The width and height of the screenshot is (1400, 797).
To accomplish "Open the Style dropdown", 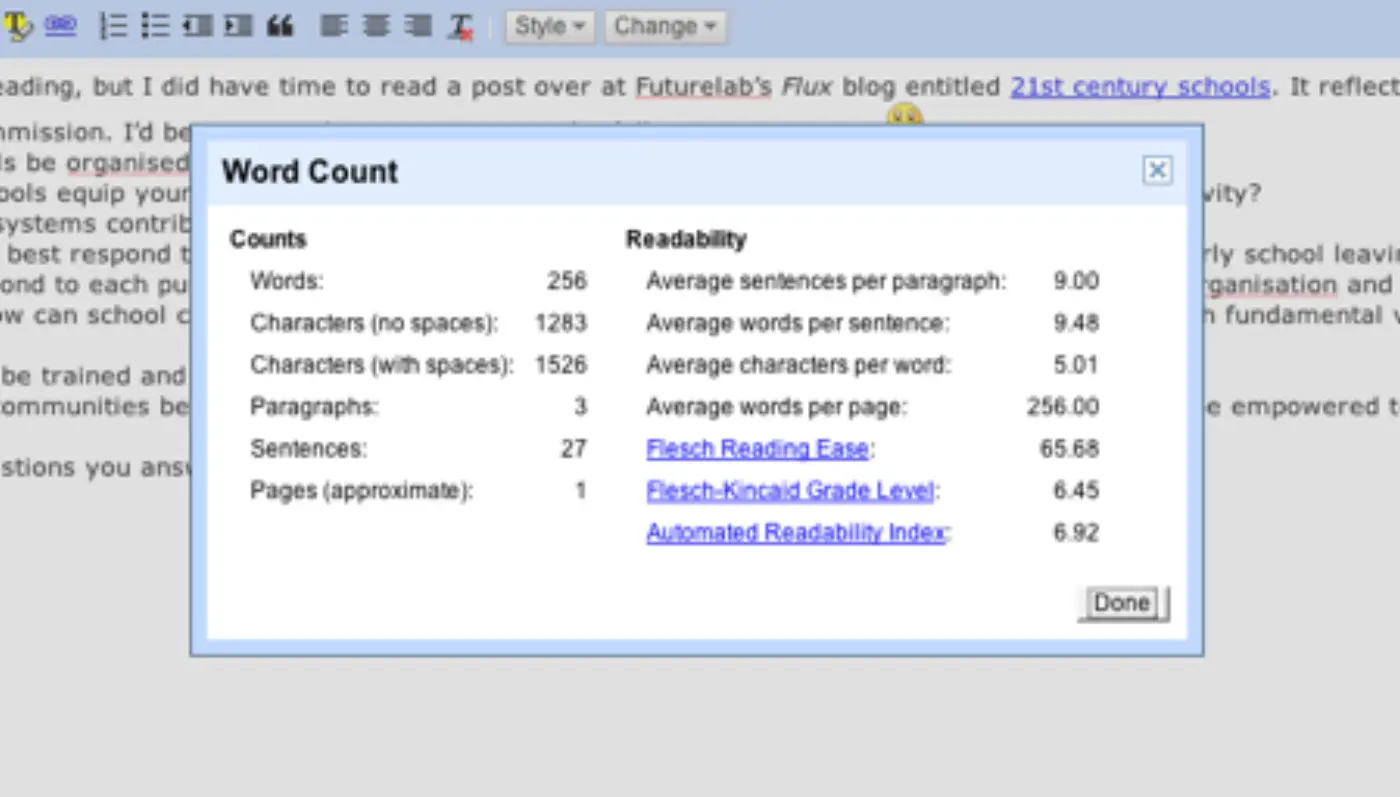I will [x=550, y=26].
